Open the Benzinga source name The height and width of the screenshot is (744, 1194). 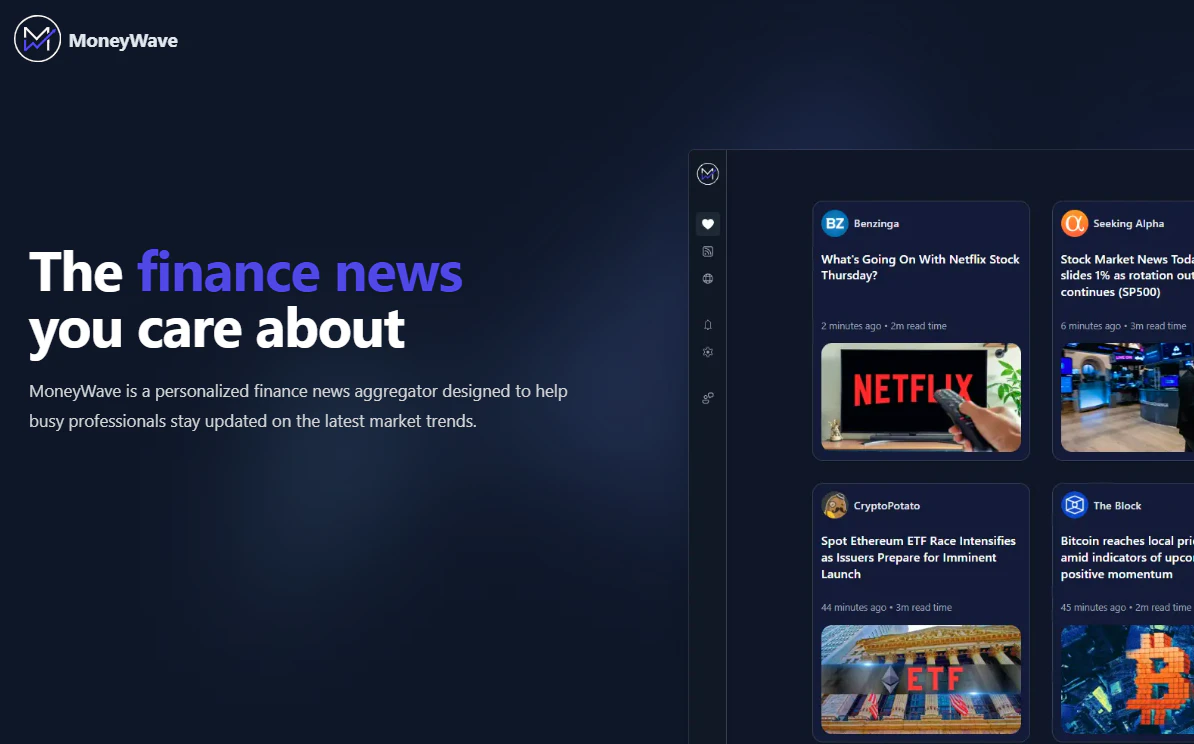coord(876,223)
